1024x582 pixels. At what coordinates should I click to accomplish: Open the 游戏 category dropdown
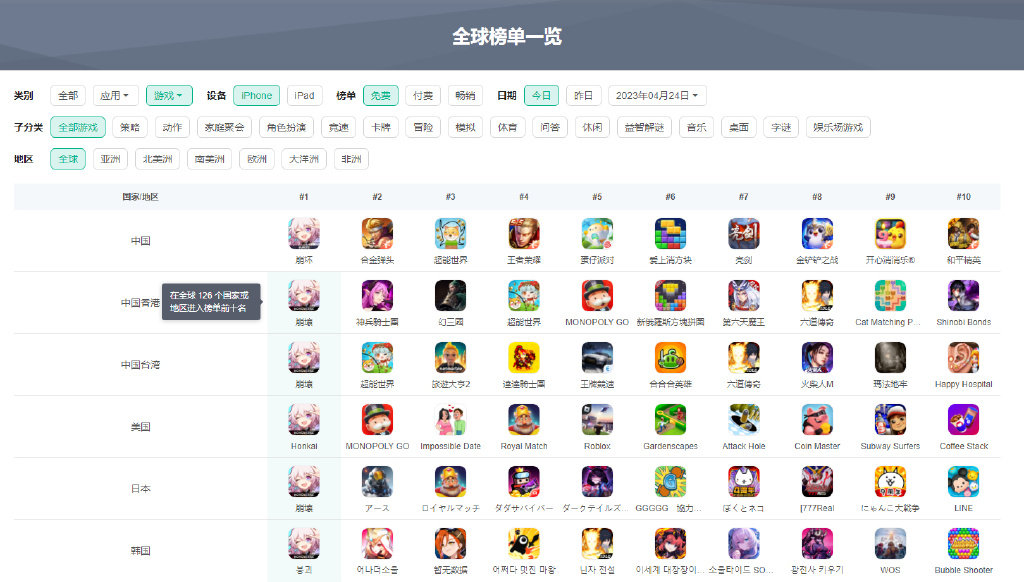click(x=169, y=96)
